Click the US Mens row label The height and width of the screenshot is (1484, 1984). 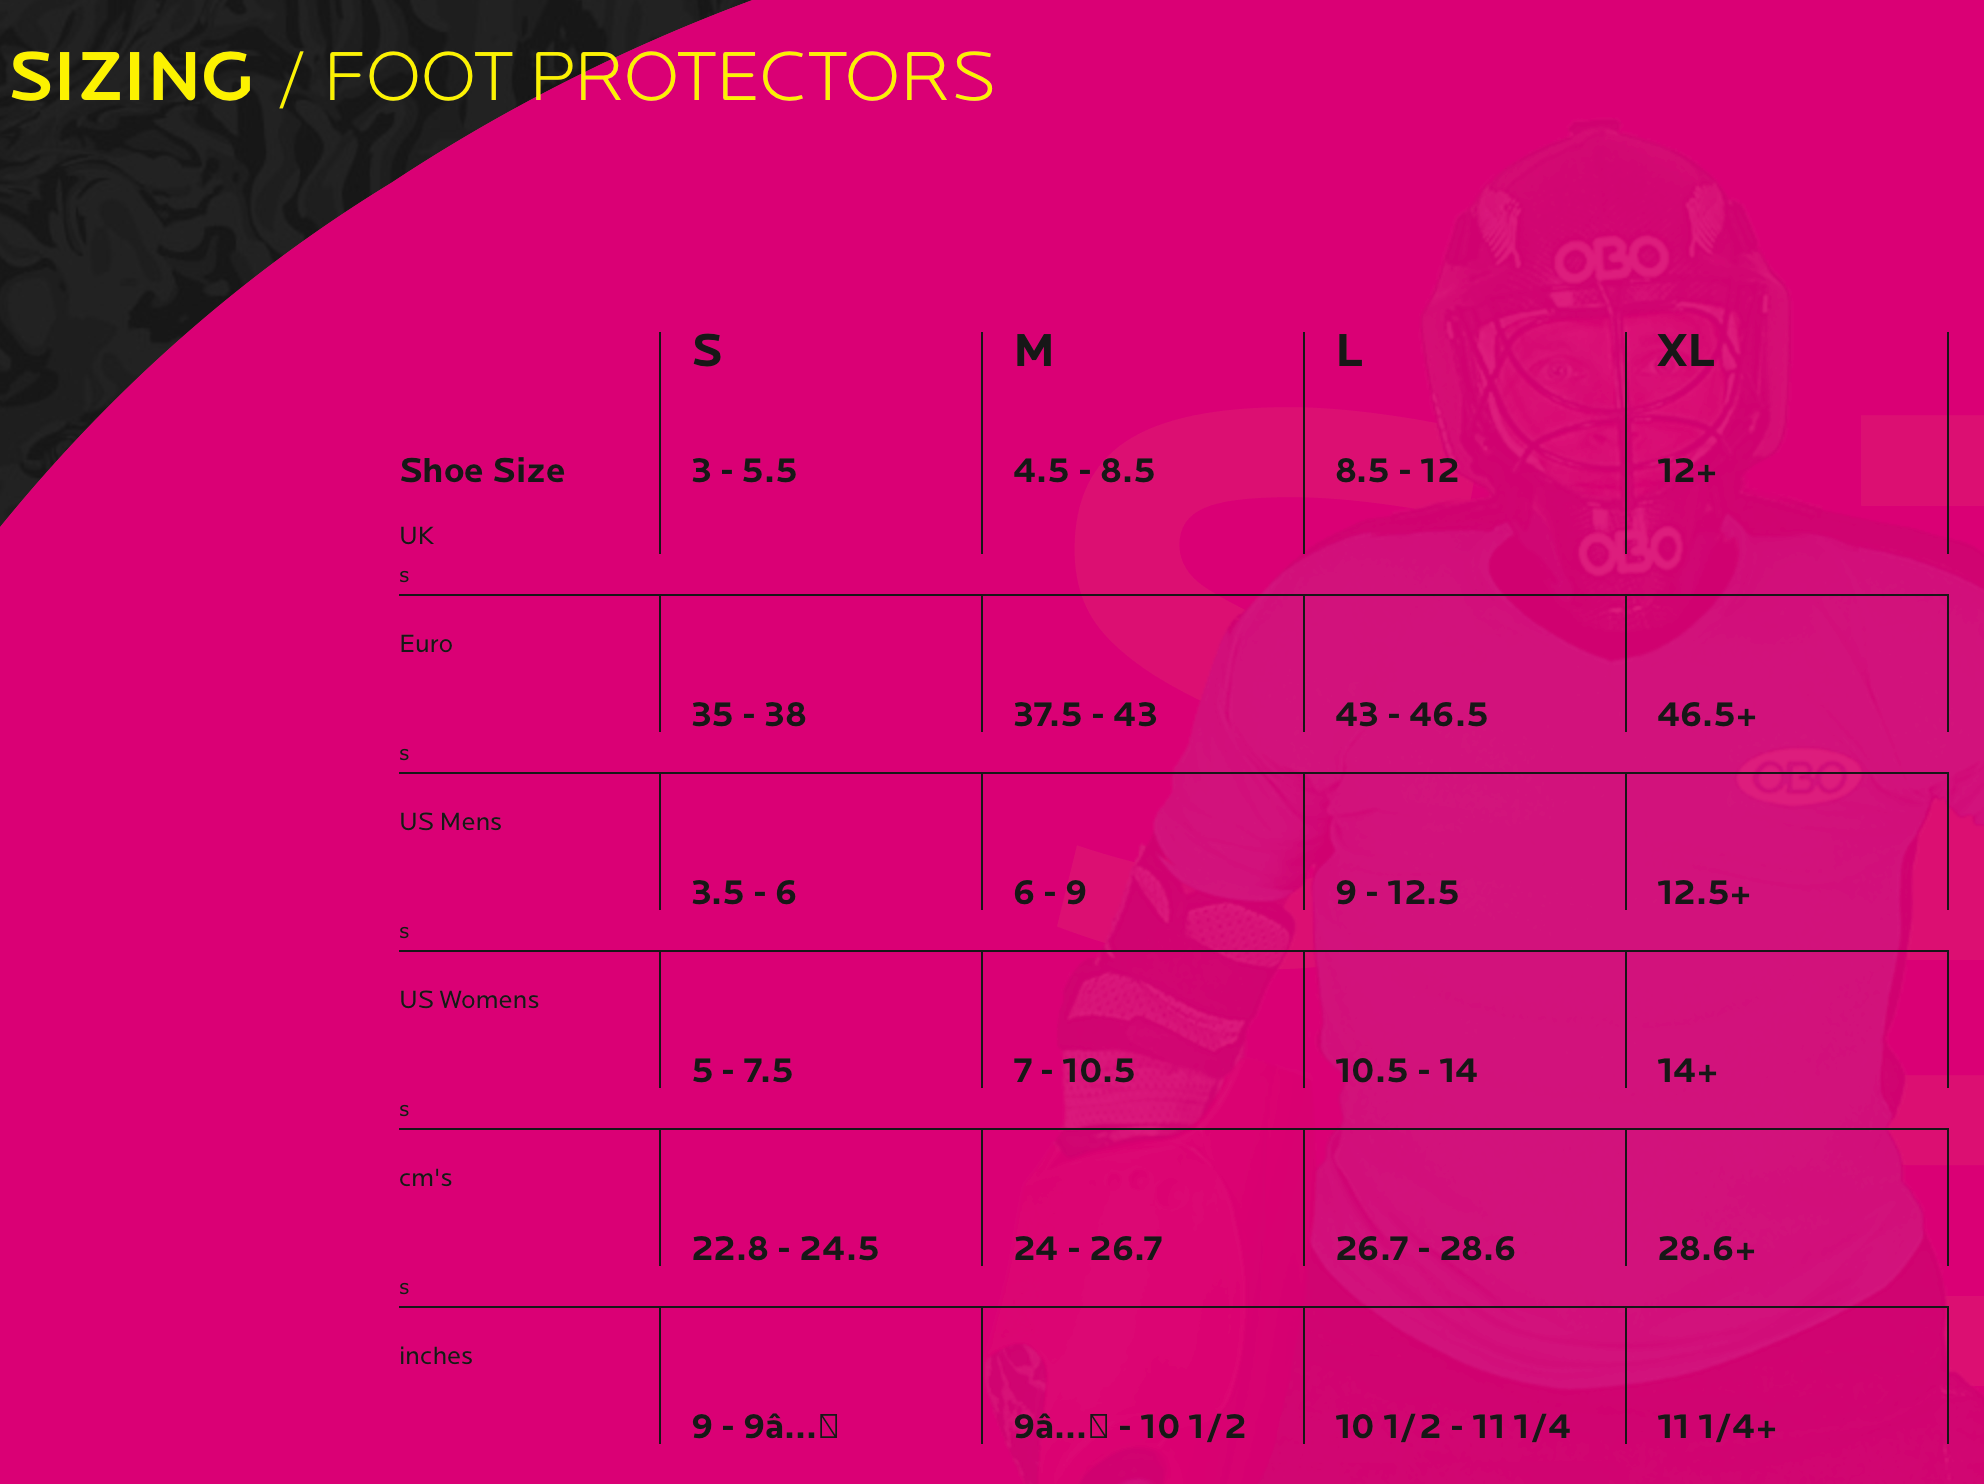450,822
